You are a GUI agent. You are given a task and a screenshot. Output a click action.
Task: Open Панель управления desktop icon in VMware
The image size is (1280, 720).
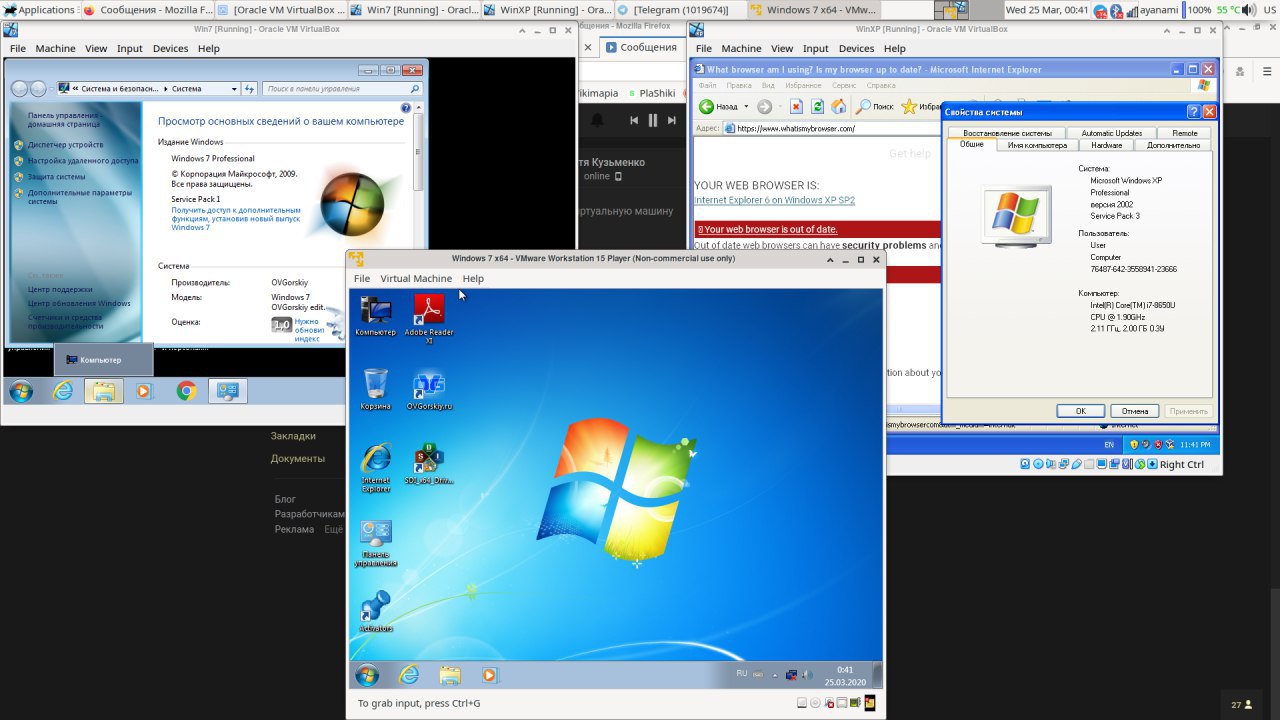pos(376,543)
